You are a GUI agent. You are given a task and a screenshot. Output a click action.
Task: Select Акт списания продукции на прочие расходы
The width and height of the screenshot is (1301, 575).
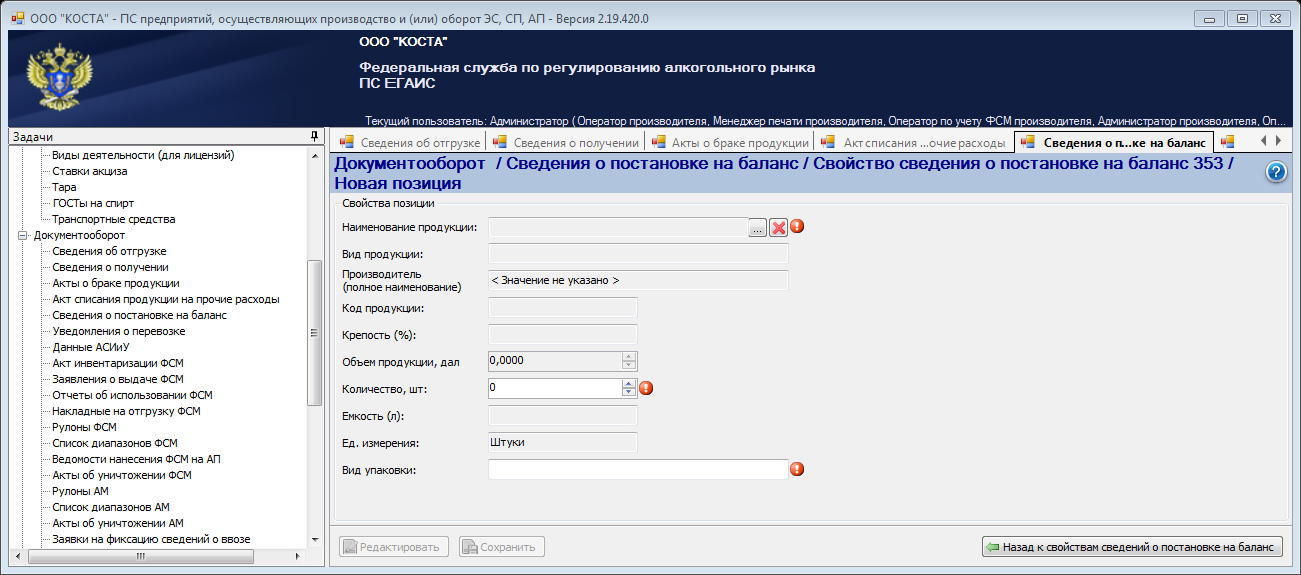(x=166, y=299)
